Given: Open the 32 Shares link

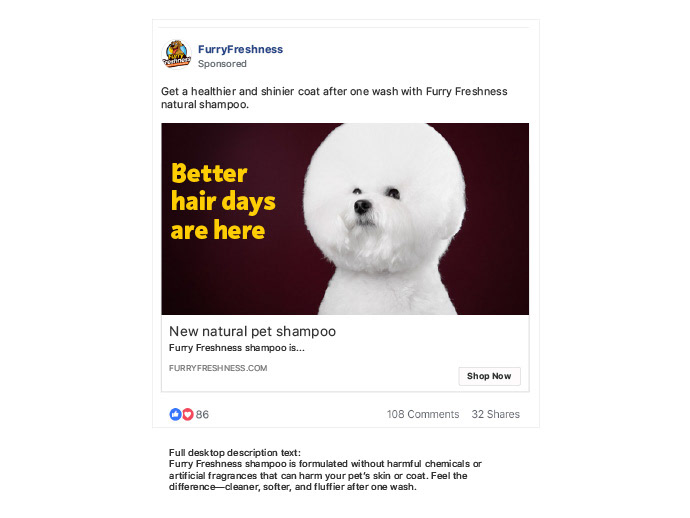Looking at the screenshot, I should point(495,414).
